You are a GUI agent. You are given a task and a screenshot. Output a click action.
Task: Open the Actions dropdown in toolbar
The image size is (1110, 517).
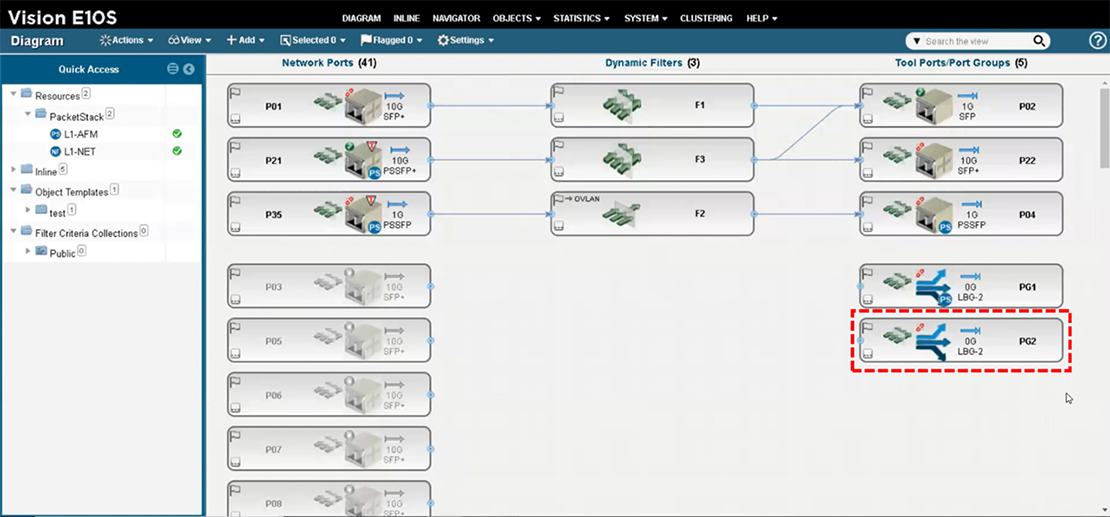coord(126,41)
